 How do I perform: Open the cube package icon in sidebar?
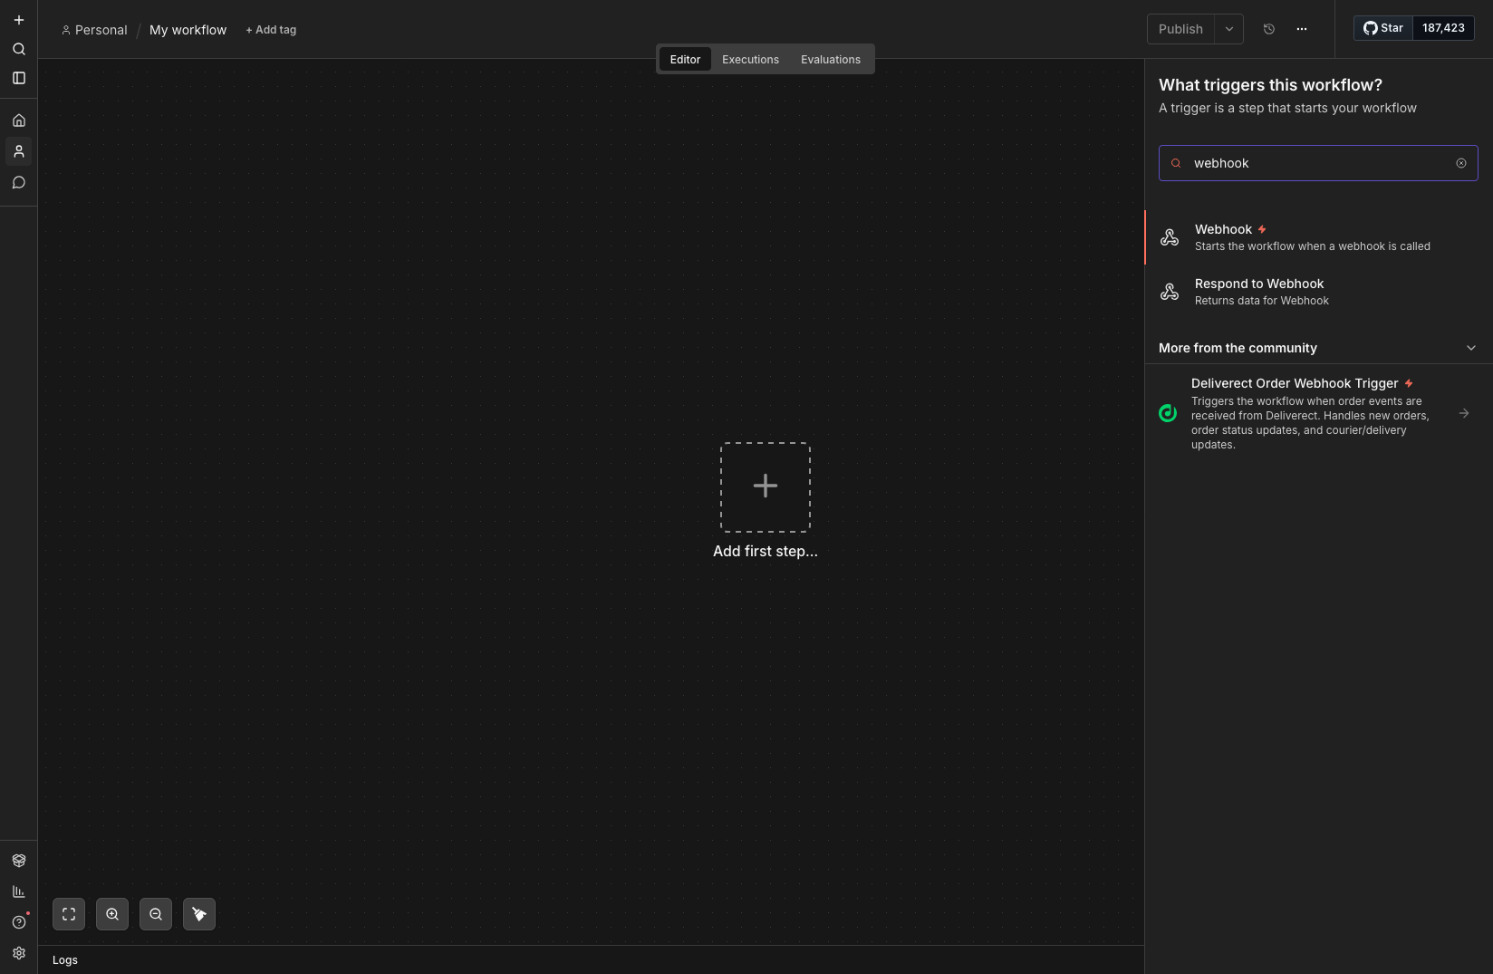[x=18, y=860]
